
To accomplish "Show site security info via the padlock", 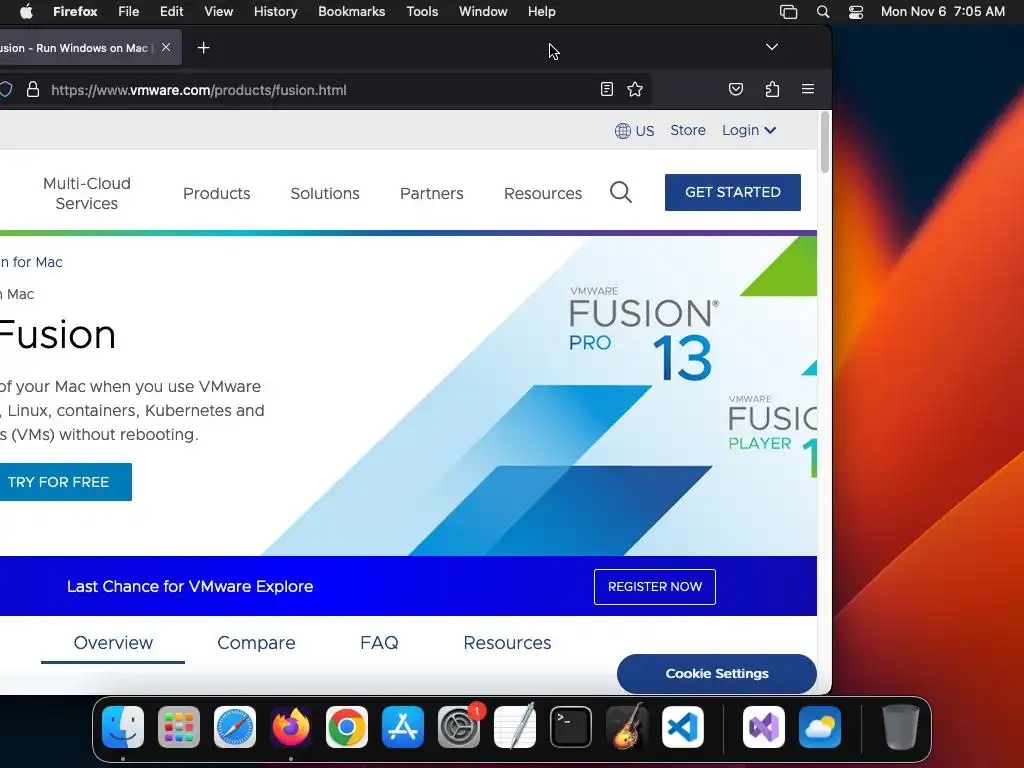I will point(33,89).
